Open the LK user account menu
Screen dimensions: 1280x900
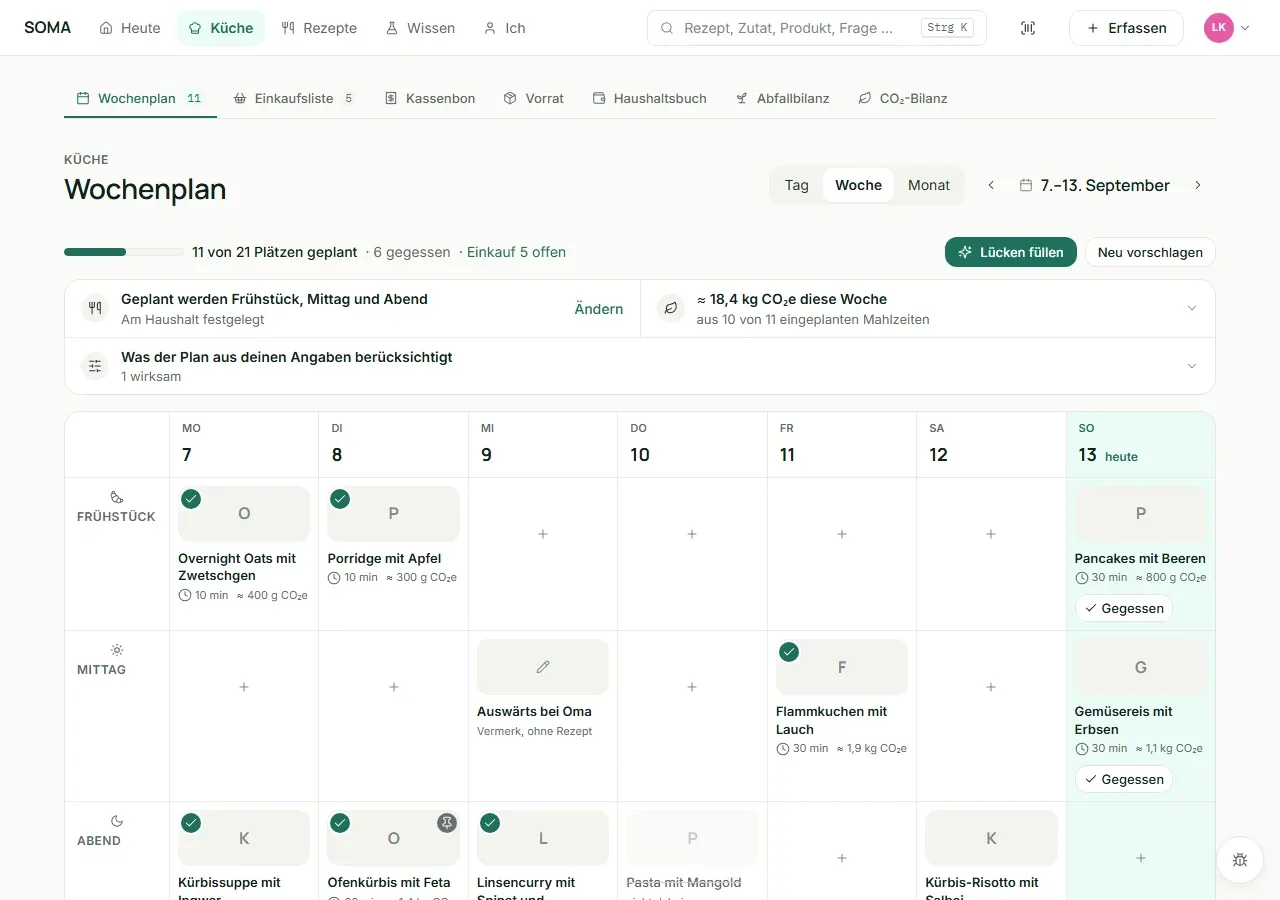1227,28
